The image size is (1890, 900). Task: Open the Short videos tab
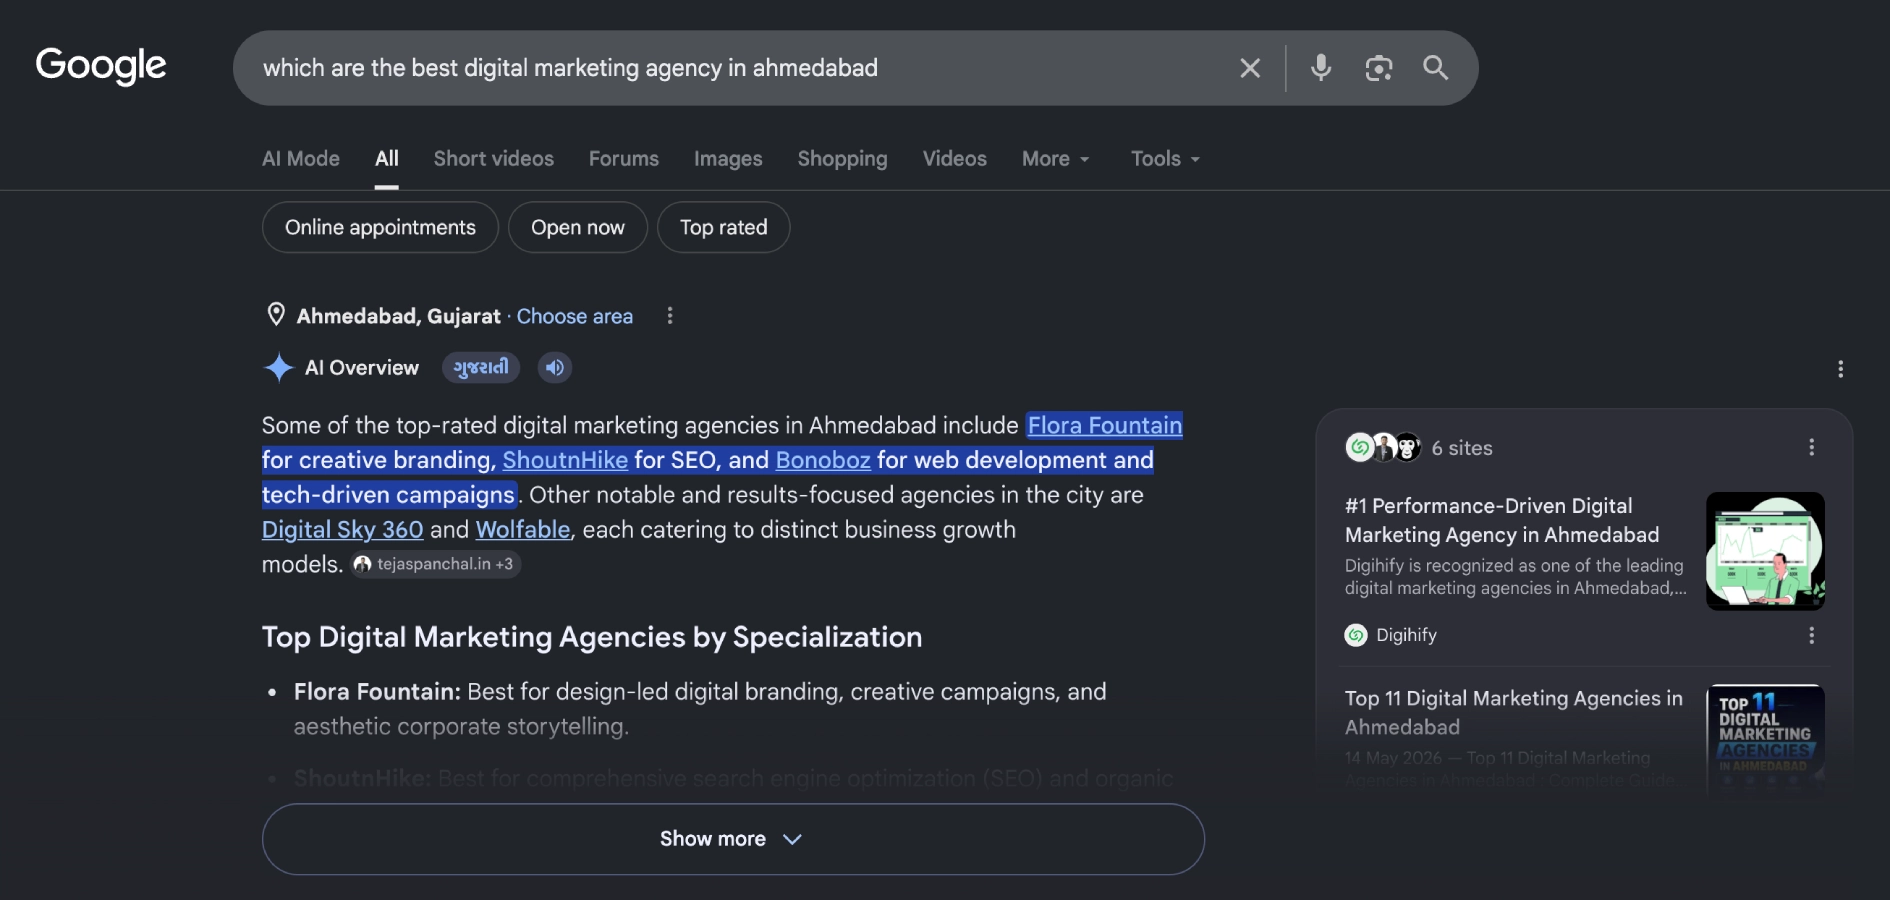coord(494,159)
